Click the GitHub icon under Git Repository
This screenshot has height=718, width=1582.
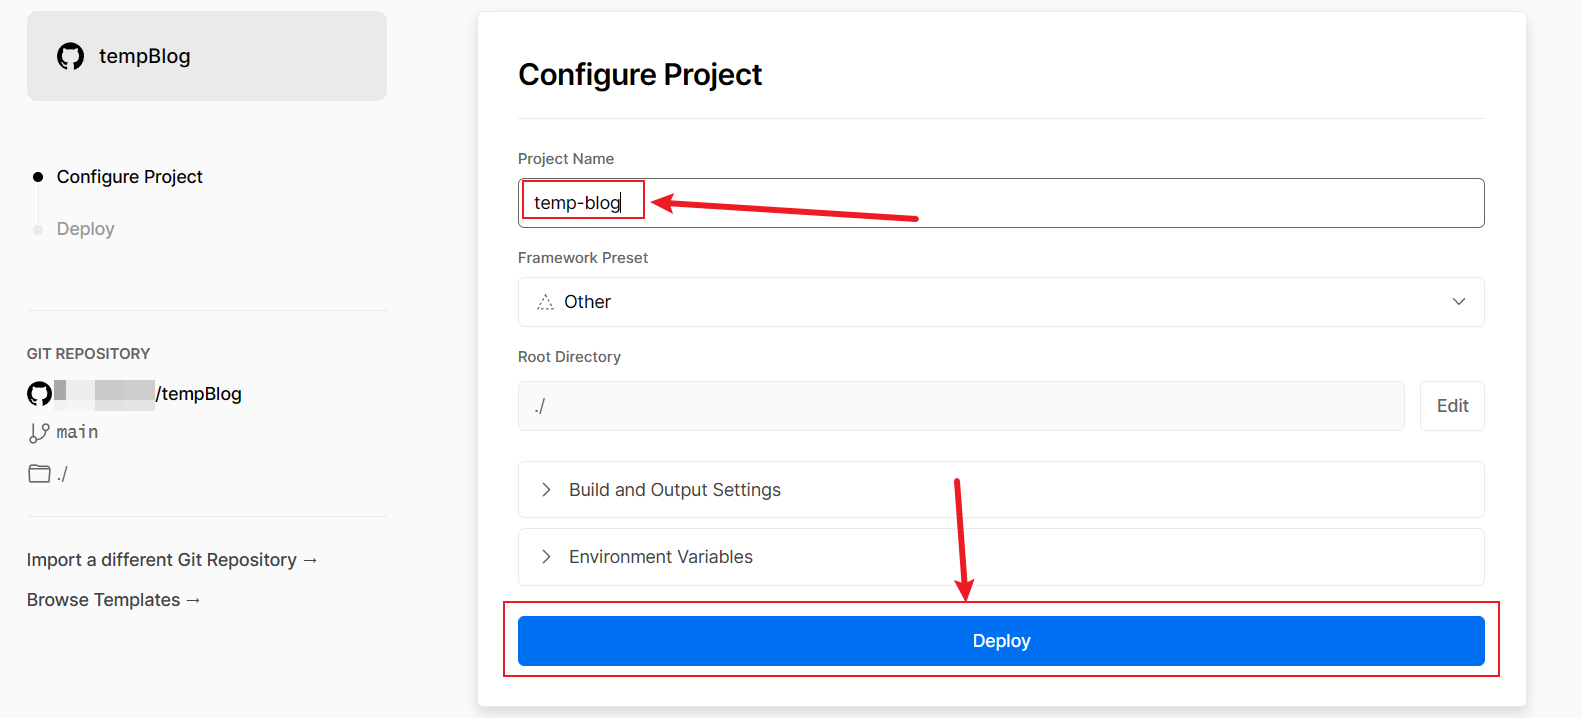click(39, 394)
